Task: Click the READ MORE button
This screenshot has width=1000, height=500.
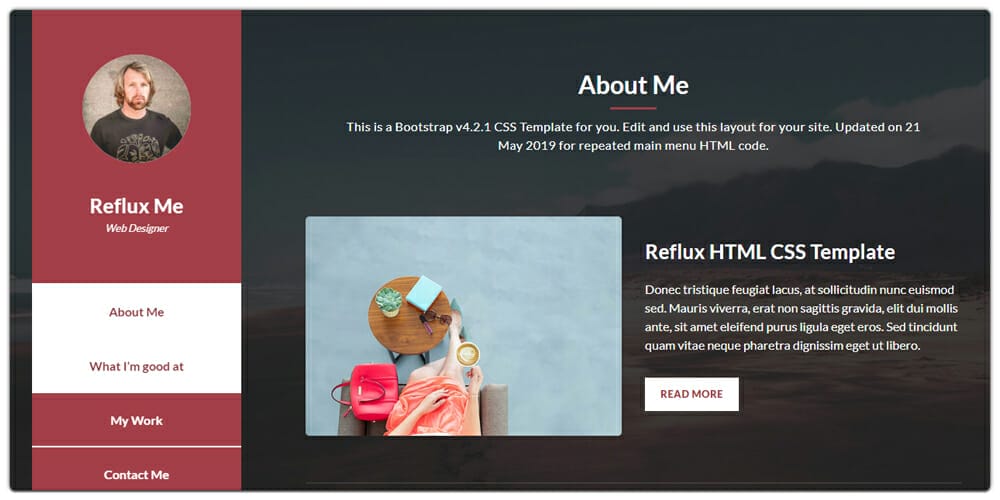Action: point(691,394)
